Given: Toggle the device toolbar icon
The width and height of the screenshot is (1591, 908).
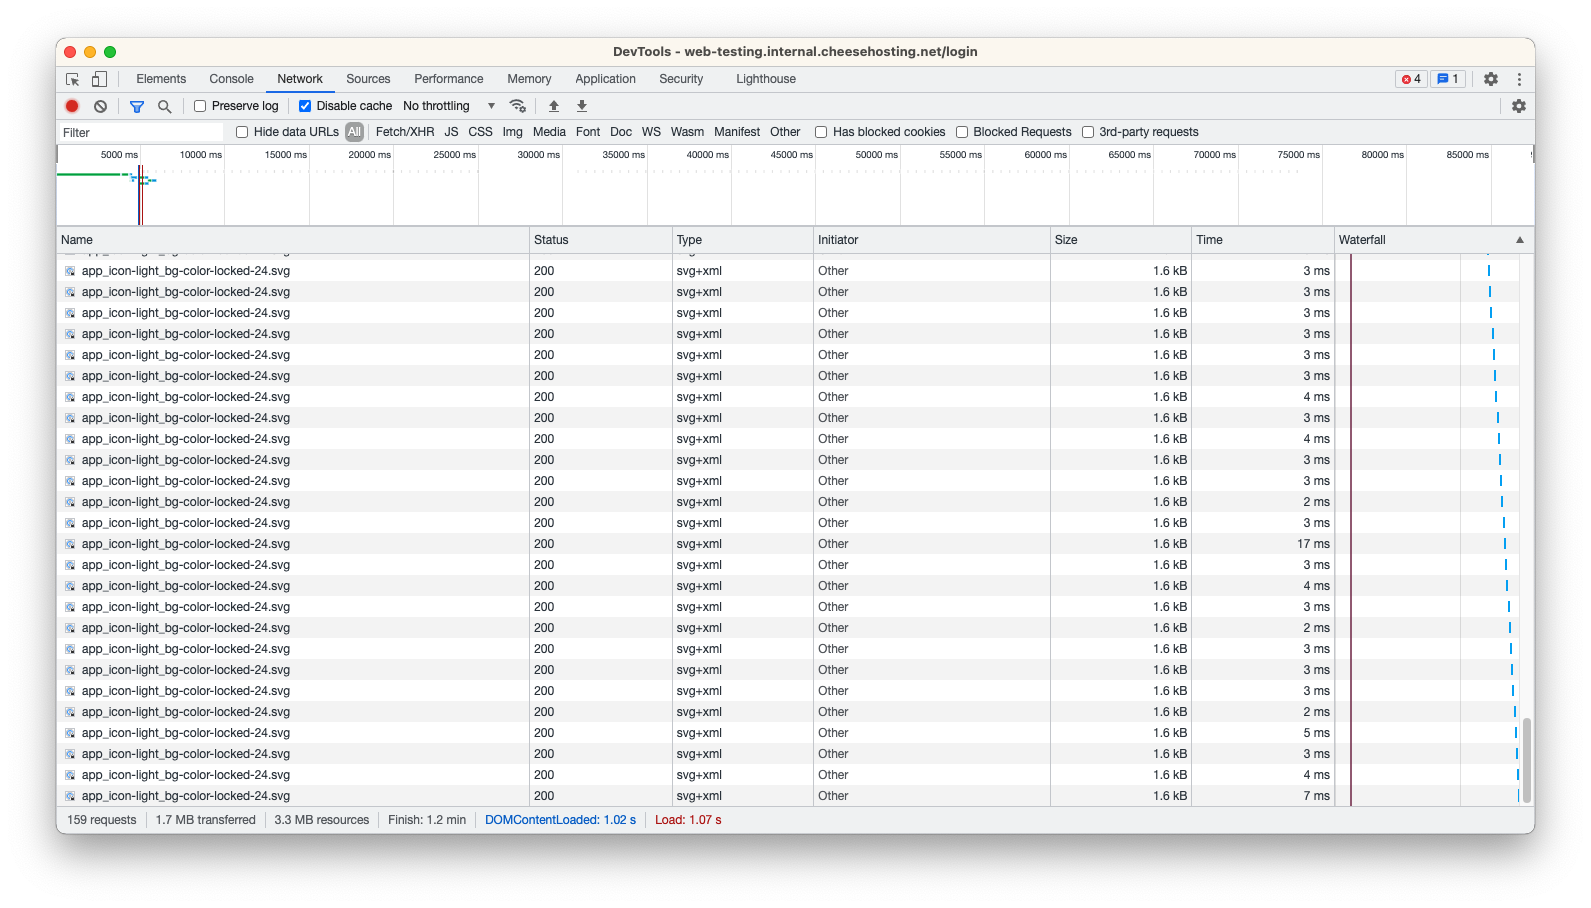Looking at the screenshot, I should [99, 79].
